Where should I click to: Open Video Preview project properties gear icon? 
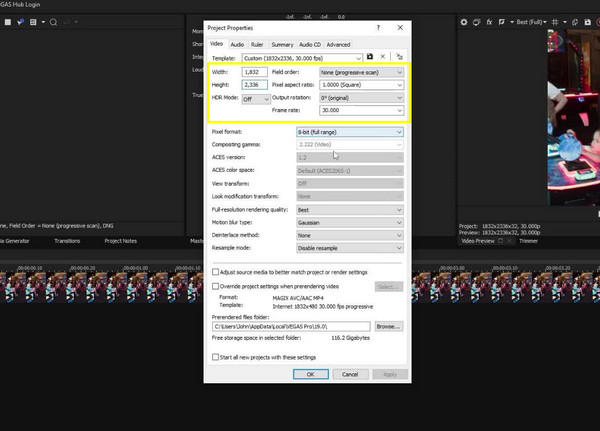(464, 22)
